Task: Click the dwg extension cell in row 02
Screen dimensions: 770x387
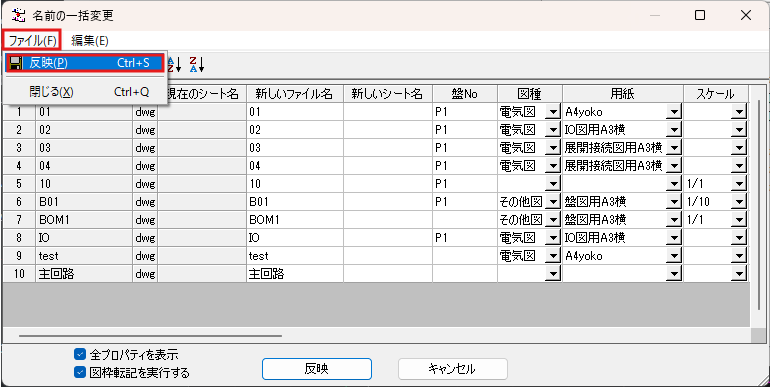Action: tap(145, 130)
